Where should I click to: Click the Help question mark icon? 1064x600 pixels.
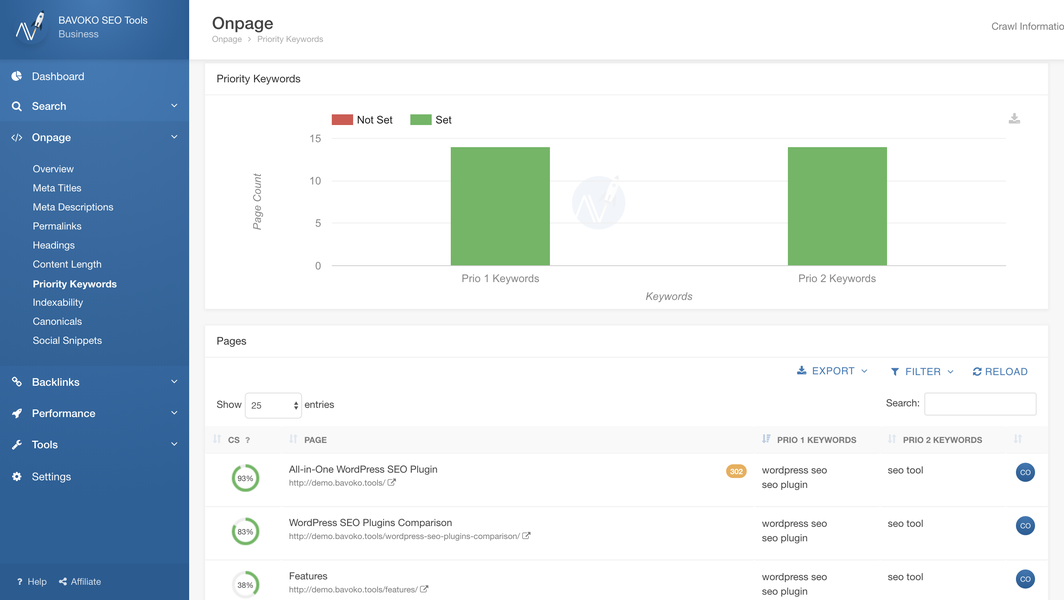coord(20,582)
